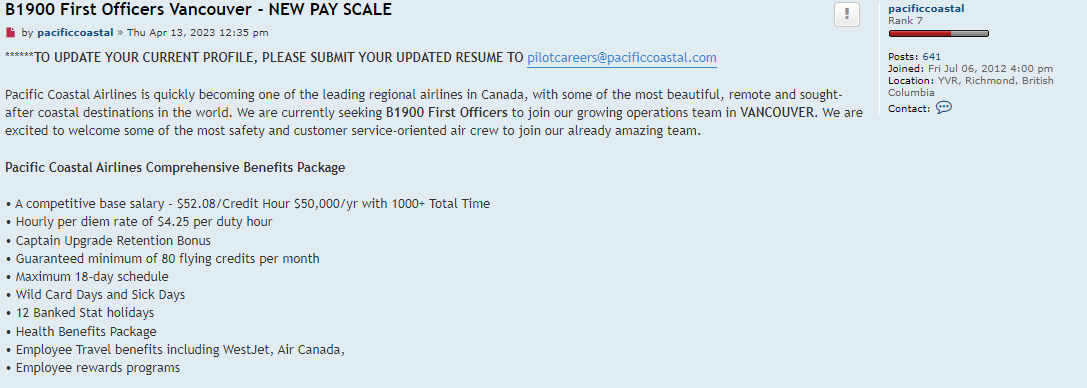
Task: Open pilotcareers@pacificcoastal.com email link
Action: click(x=622, y=58)
